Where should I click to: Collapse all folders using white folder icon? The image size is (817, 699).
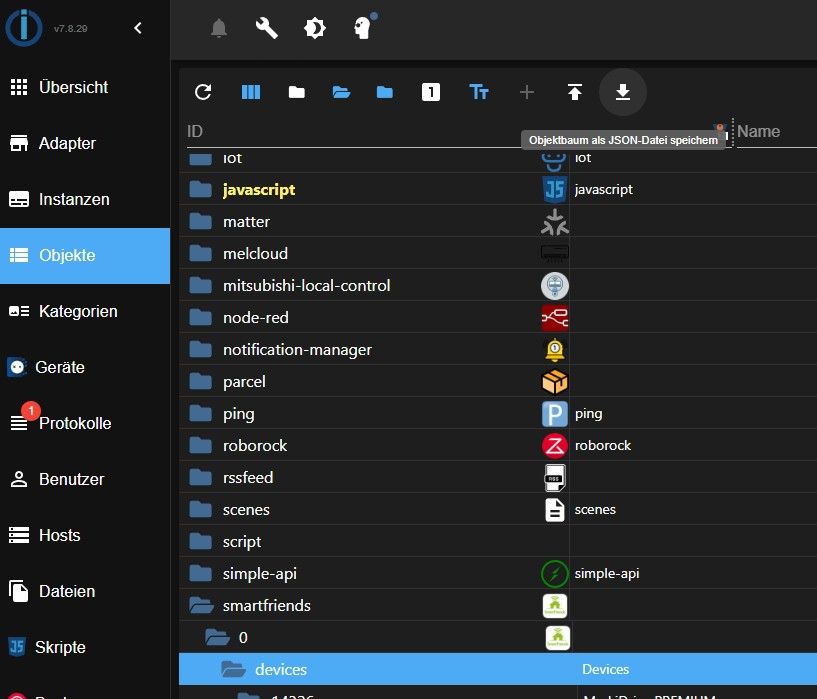pos(296,92)
